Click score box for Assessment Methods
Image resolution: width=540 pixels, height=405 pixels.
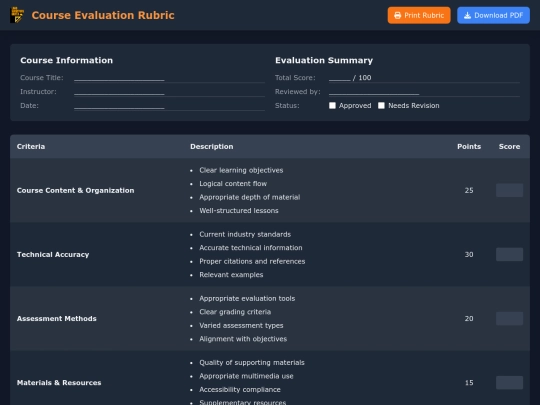(509, 319)
